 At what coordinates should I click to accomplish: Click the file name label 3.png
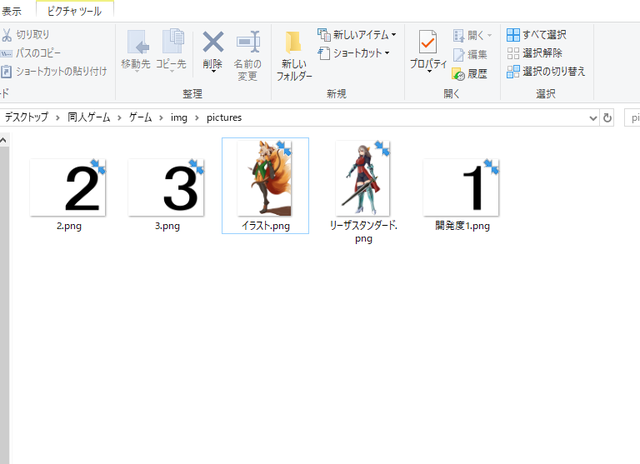(167, 226)
